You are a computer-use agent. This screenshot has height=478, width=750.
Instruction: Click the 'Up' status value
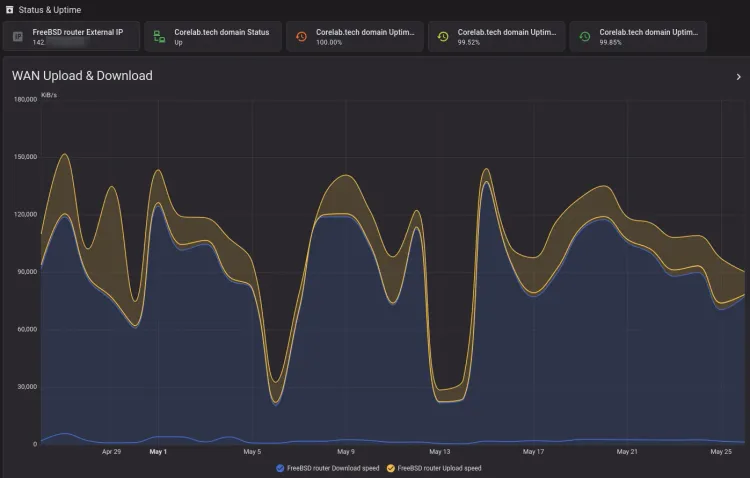point(178,43)
